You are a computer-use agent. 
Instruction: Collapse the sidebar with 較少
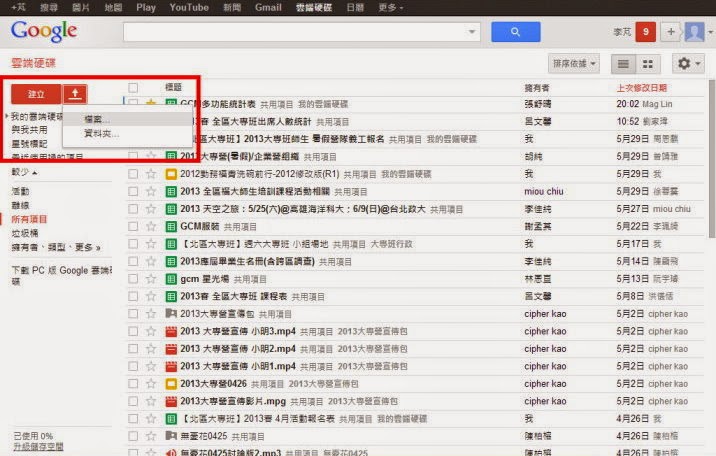click(x=24, y=172)
